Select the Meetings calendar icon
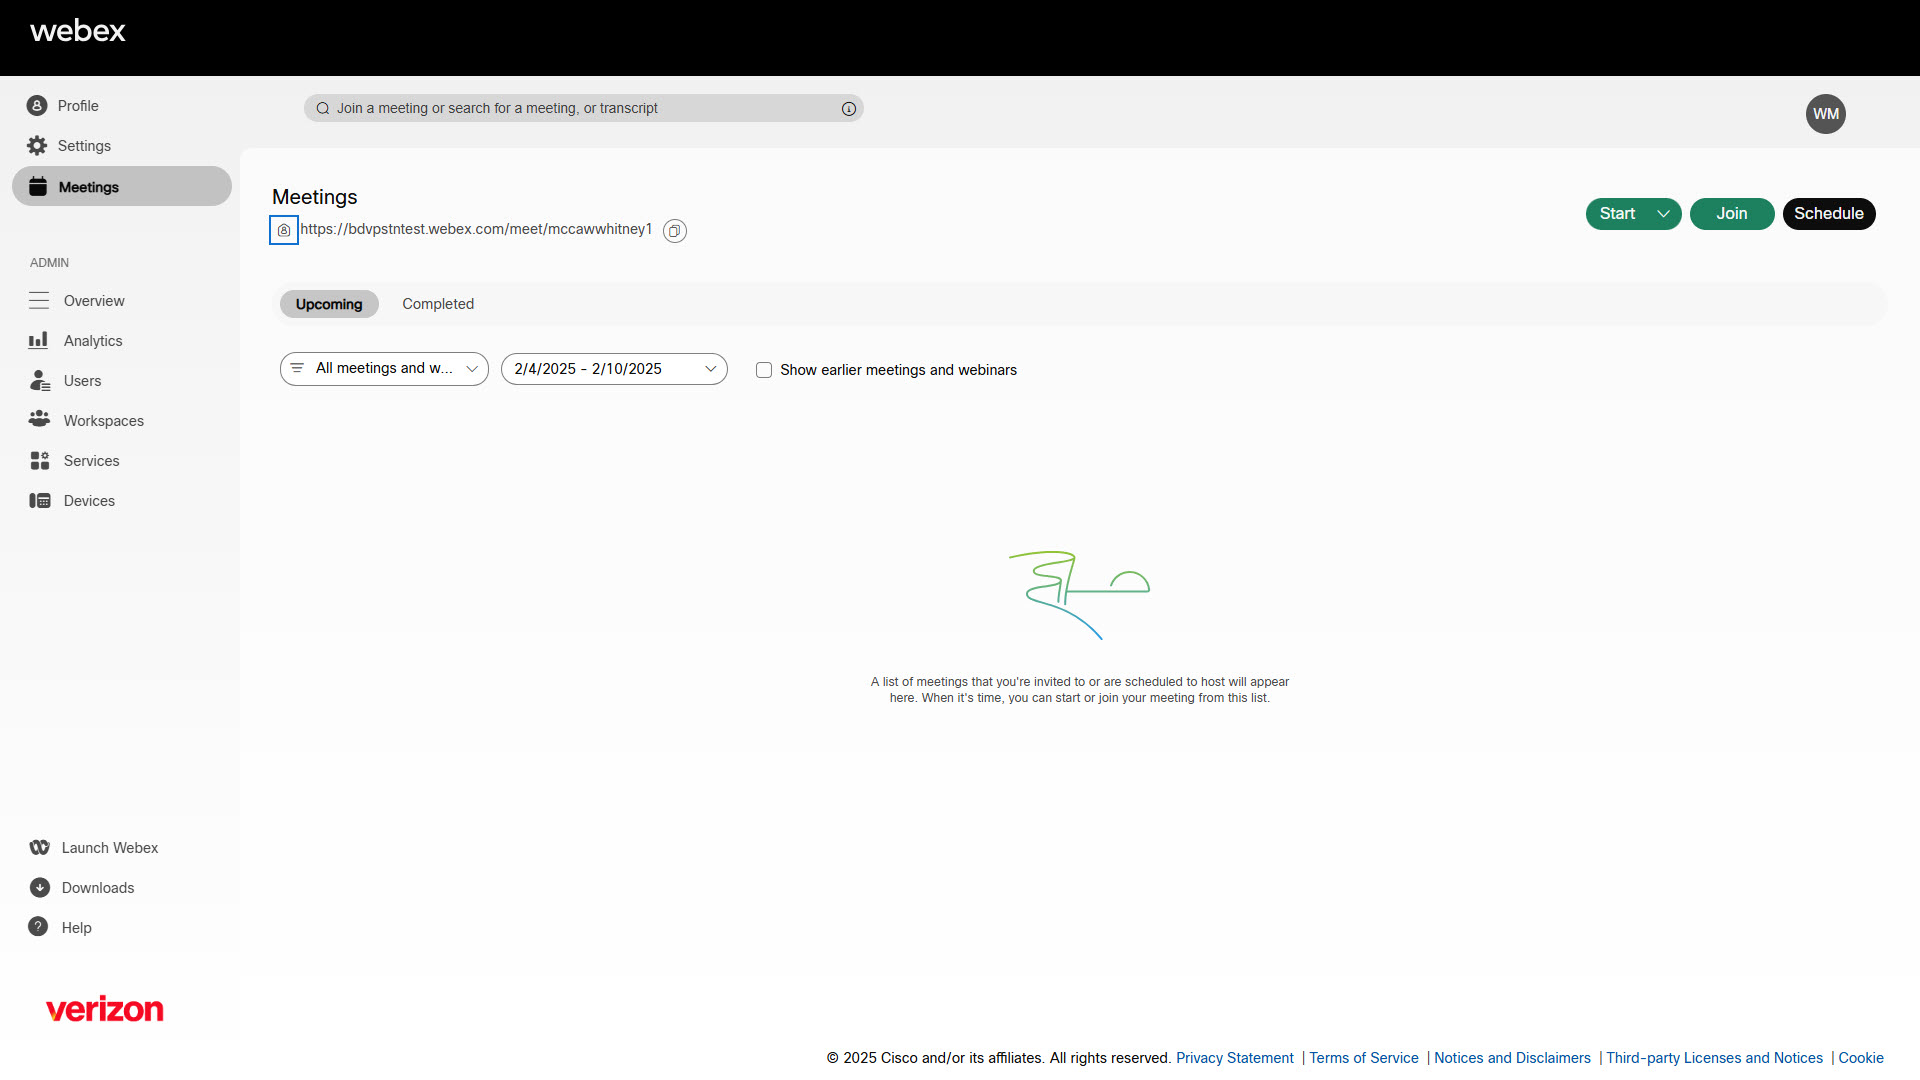The image size is (1920, 1080). (38, 186)
